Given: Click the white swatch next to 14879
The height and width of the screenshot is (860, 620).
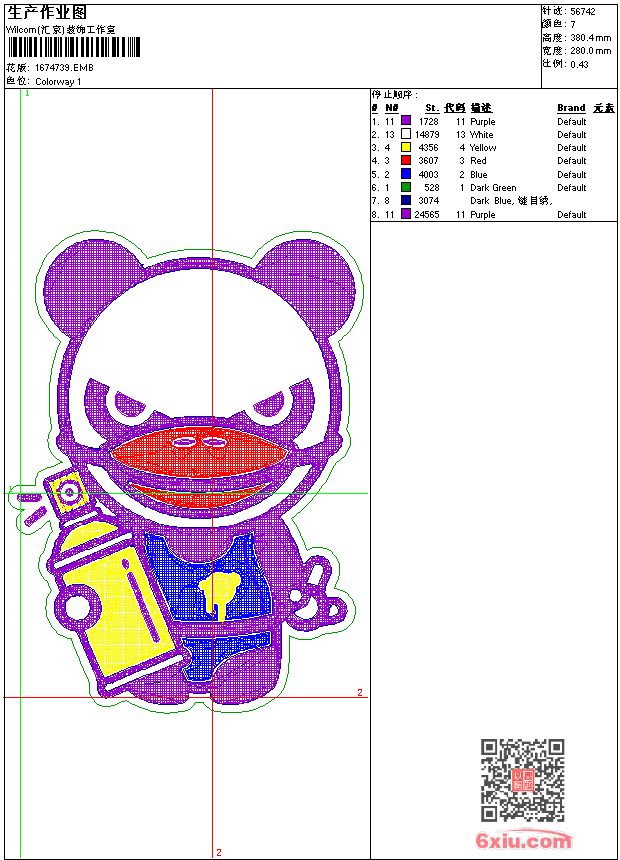Looking at the screenshot, I should tap(406, 133).
